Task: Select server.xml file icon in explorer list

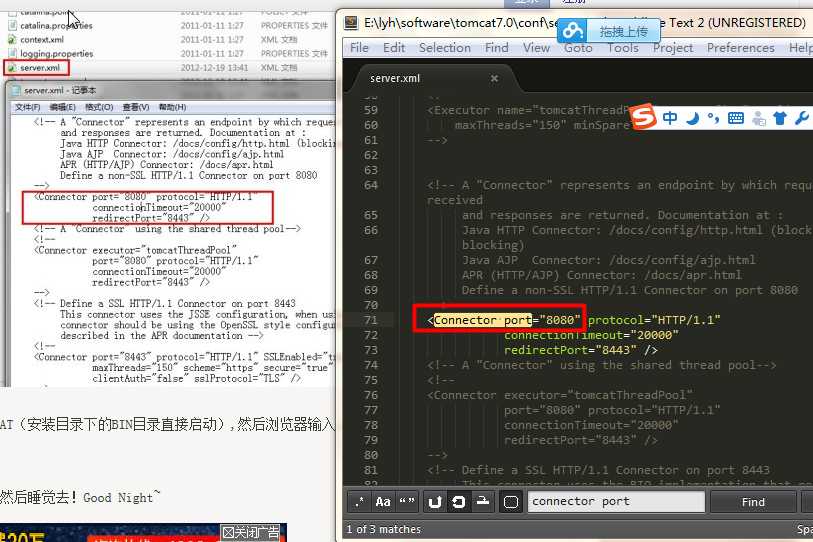Action: tap(12, 67)
